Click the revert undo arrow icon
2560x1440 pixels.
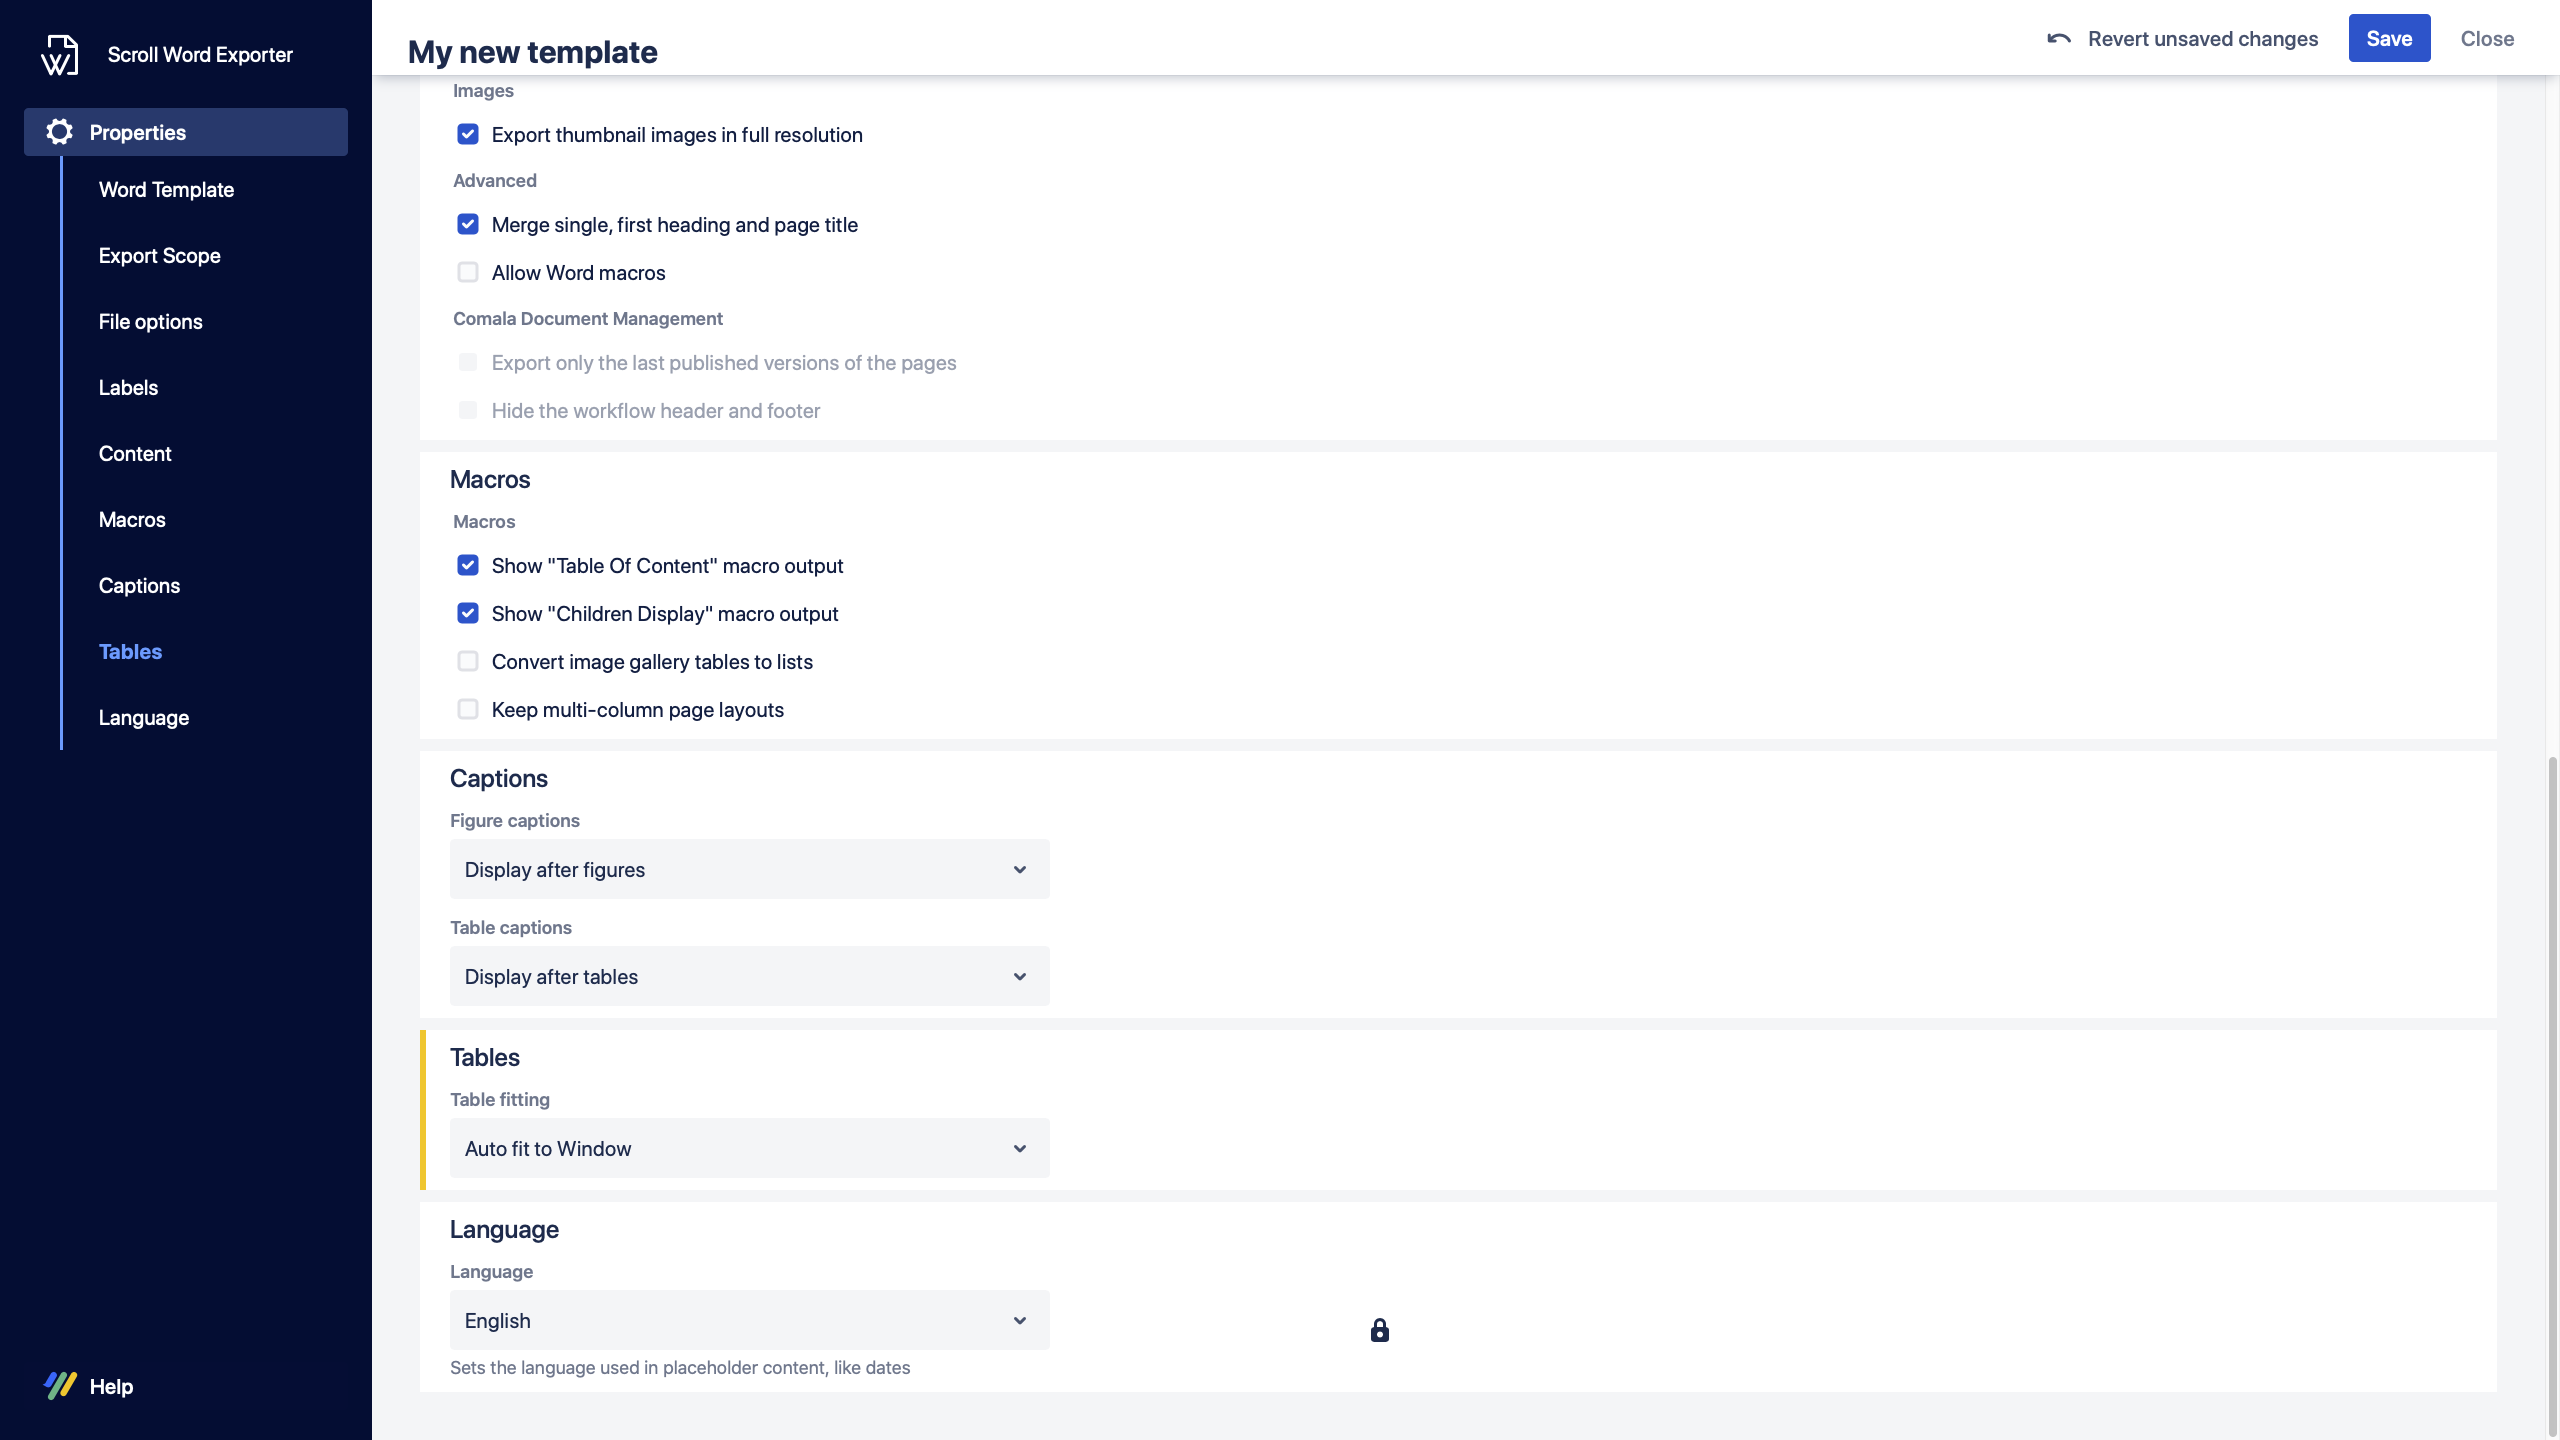[2058, 39]
